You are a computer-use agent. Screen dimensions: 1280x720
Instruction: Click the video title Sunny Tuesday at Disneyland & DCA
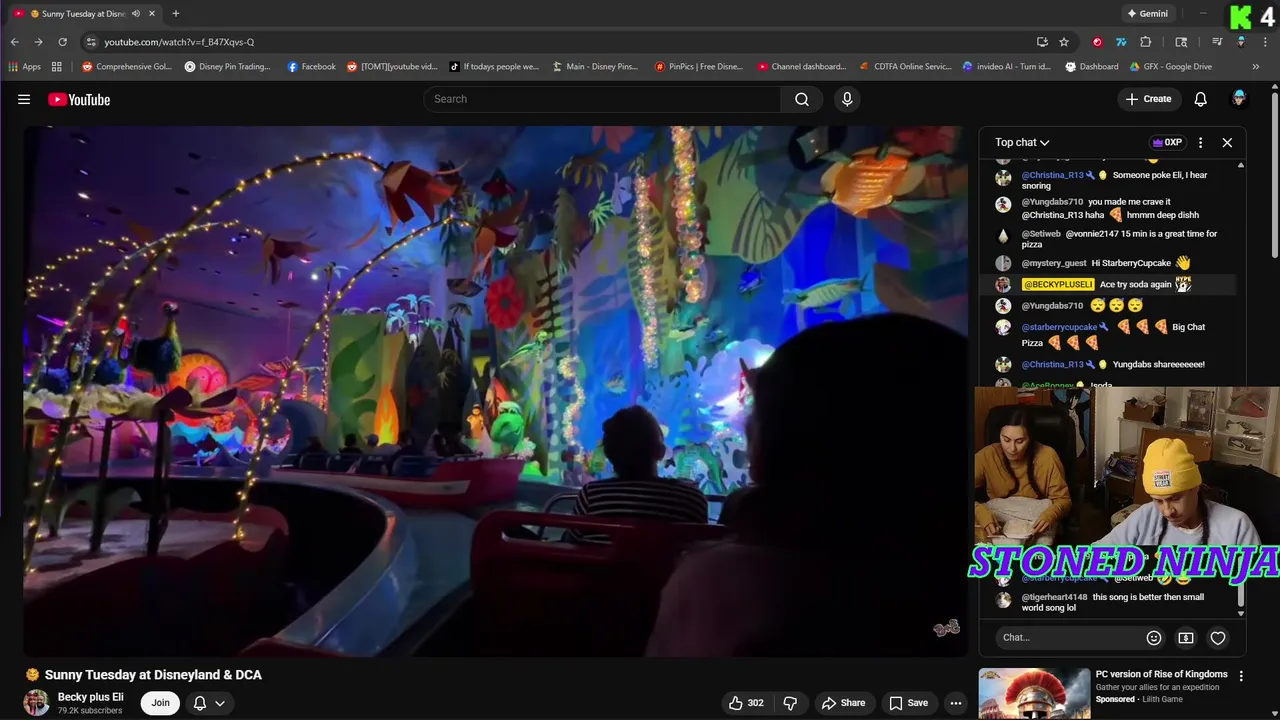coord(153,675)
